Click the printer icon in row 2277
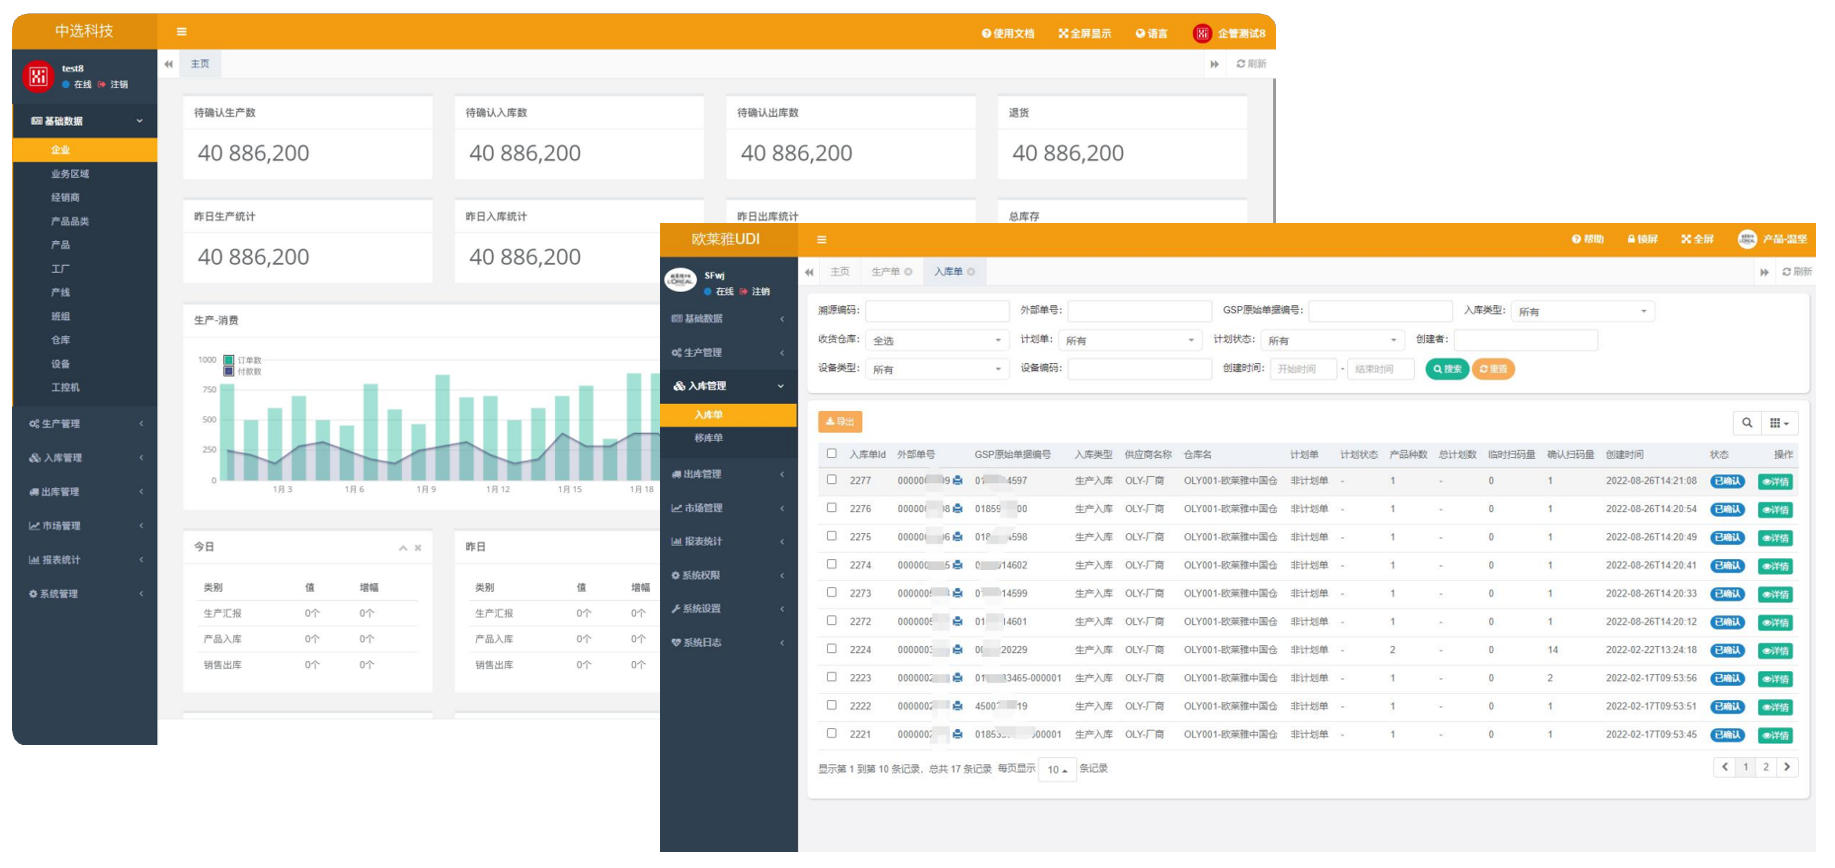 click(x=958, y=481)
